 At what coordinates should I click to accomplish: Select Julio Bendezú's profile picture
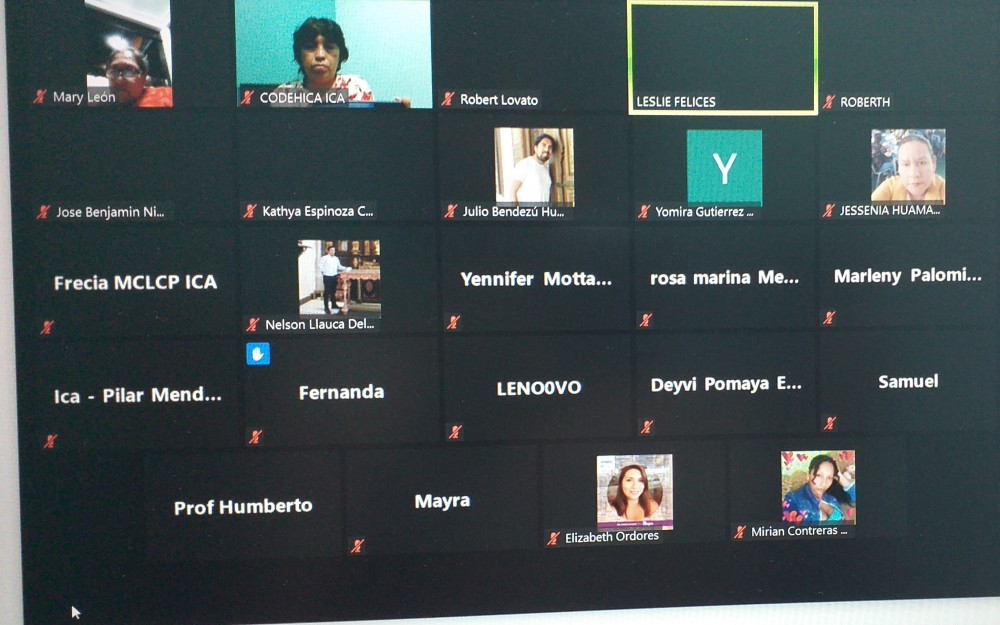[534, 166]
